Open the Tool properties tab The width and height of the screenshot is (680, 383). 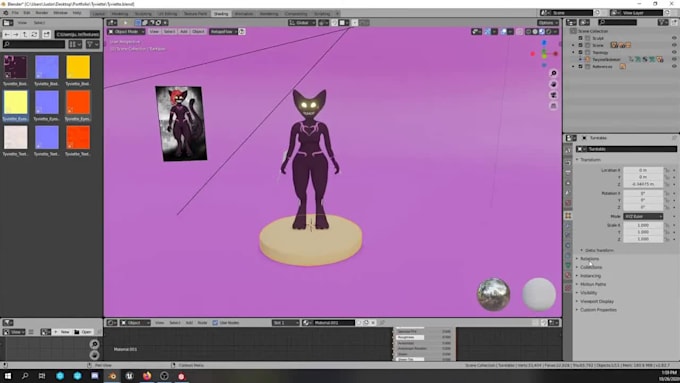coord(568,150)
